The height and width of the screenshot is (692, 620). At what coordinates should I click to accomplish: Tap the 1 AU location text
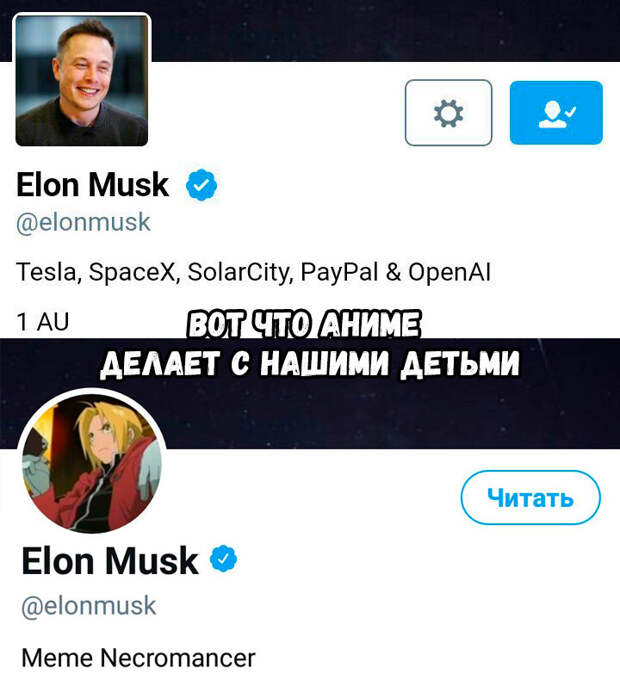(x=43, y=322)
